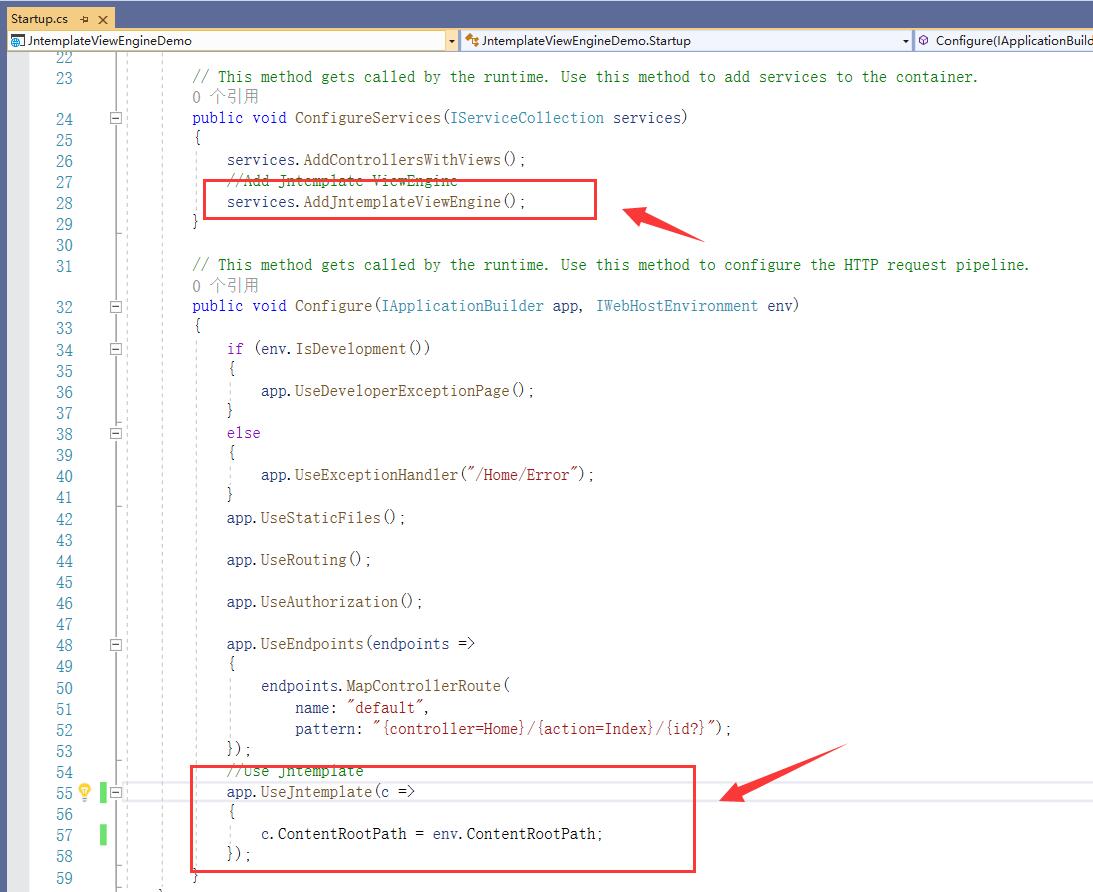Click 'app.UseStaticFiles' on line 42
This screenshot has width=1093, height=892.
pyautogui.click(x=303, y=518)
